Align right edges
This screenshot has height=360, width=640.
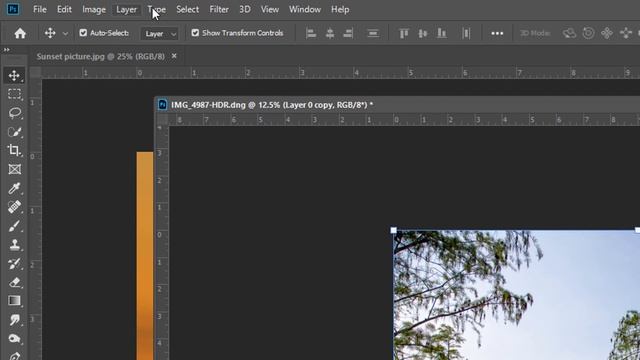coord(348,33)
